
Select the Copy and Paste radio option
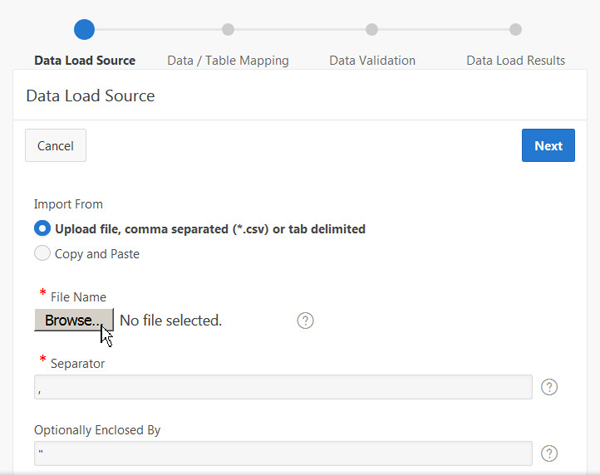click(x=42, y=254)
